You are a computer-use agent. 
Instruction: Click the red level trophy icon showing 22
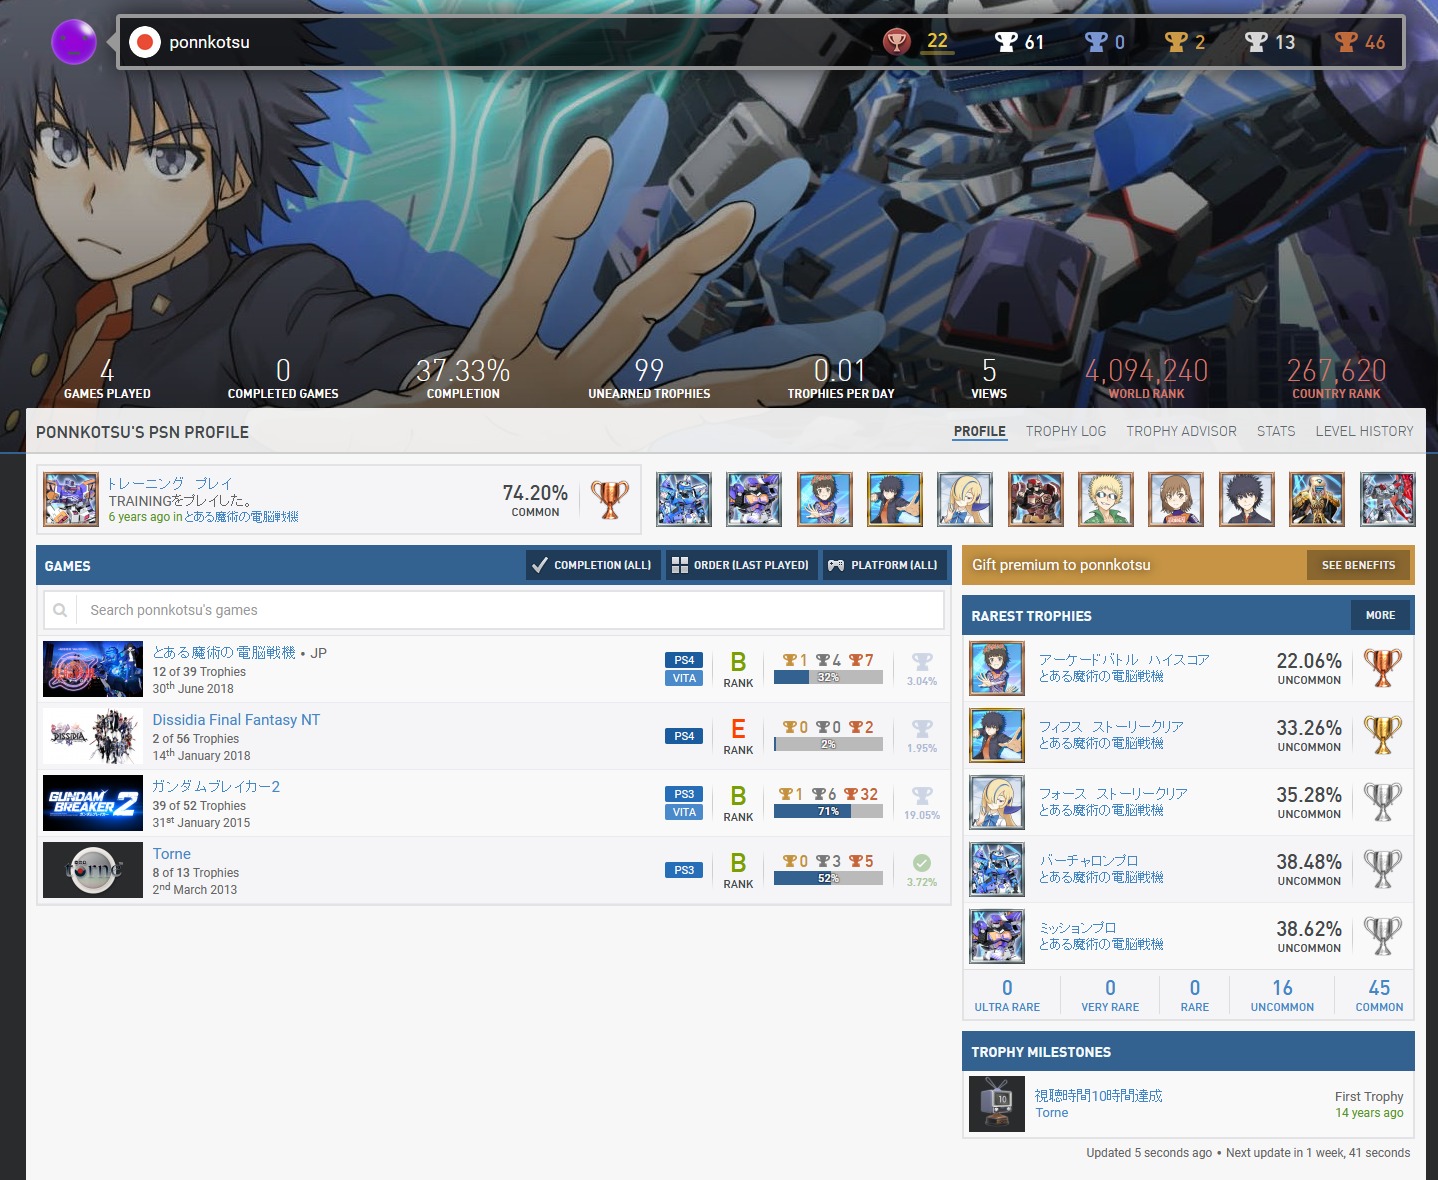coord(896,42)
